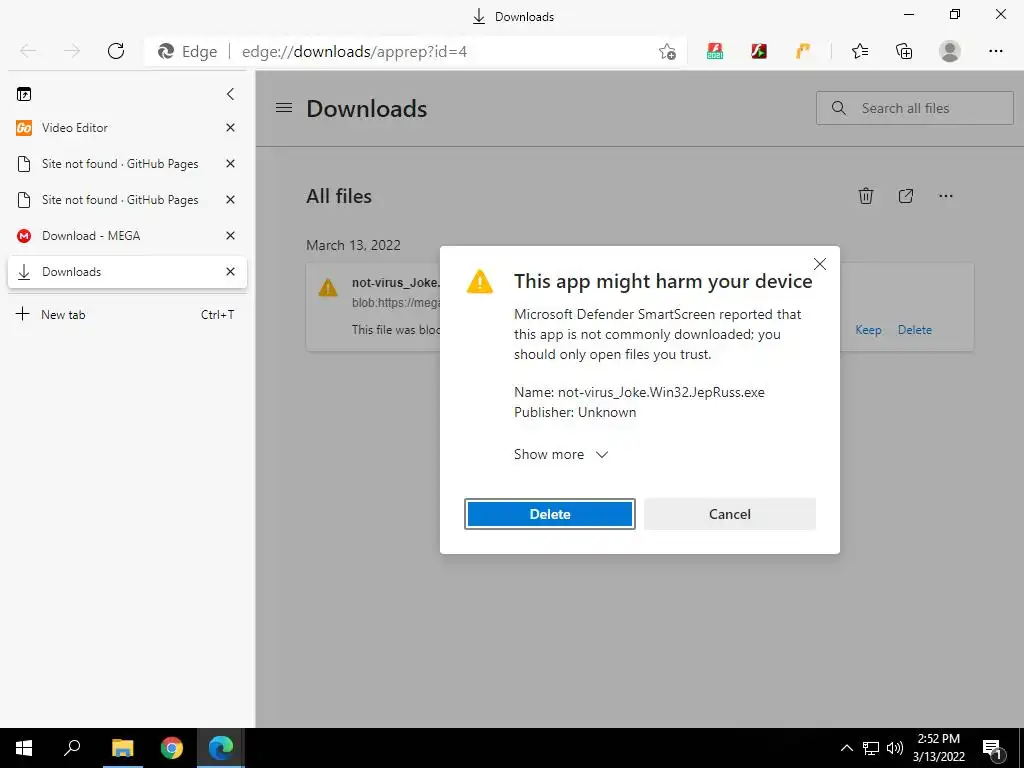Screen dimensions: 1024x768
Task: Open File Explorer from taskbar
Action: pyautogui.click(x=122, y=748)
